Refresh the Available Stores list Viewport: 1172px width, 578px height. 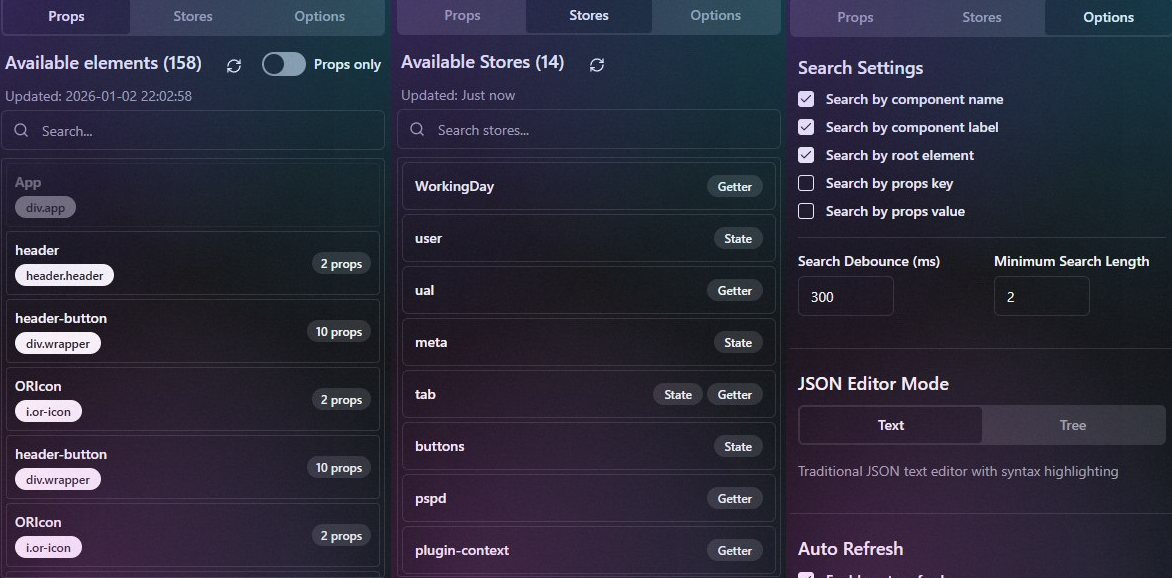tap(596, 65)
